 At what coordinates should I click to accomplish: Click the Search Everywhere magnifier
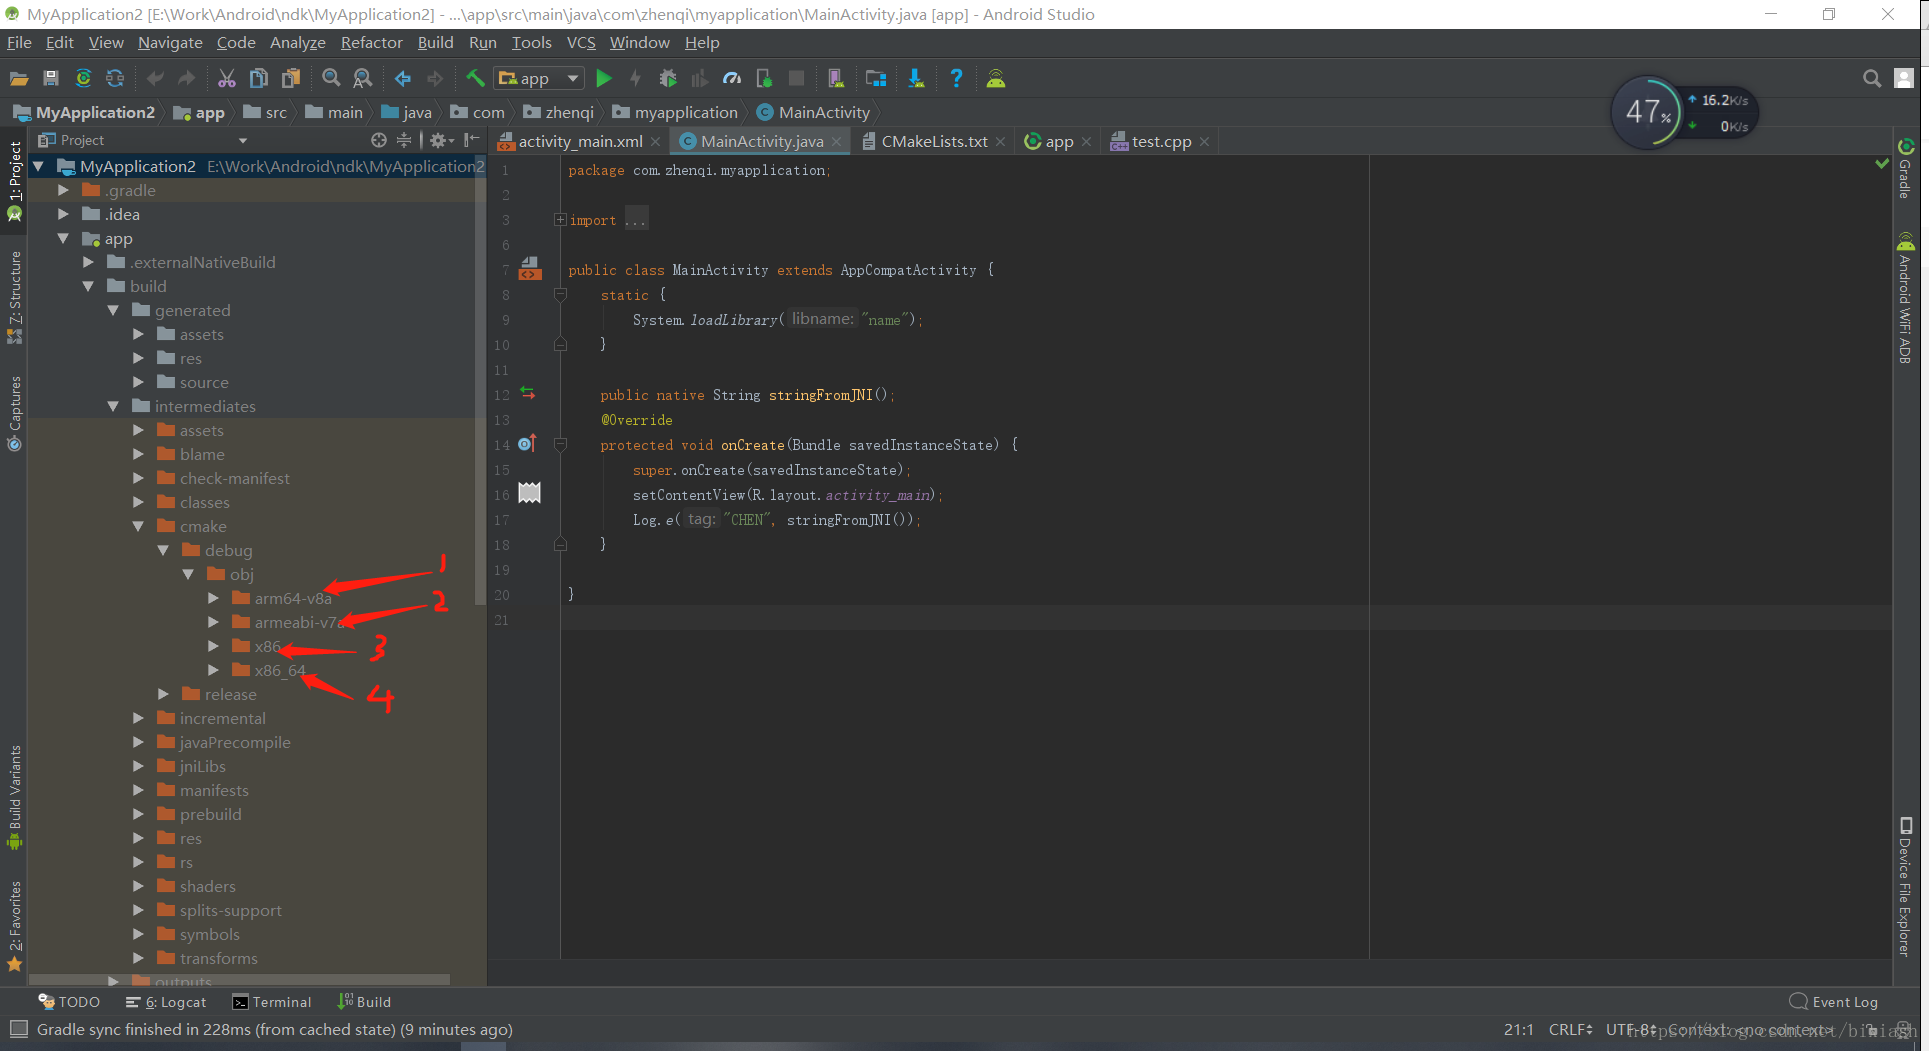(x=1872, y=78)
